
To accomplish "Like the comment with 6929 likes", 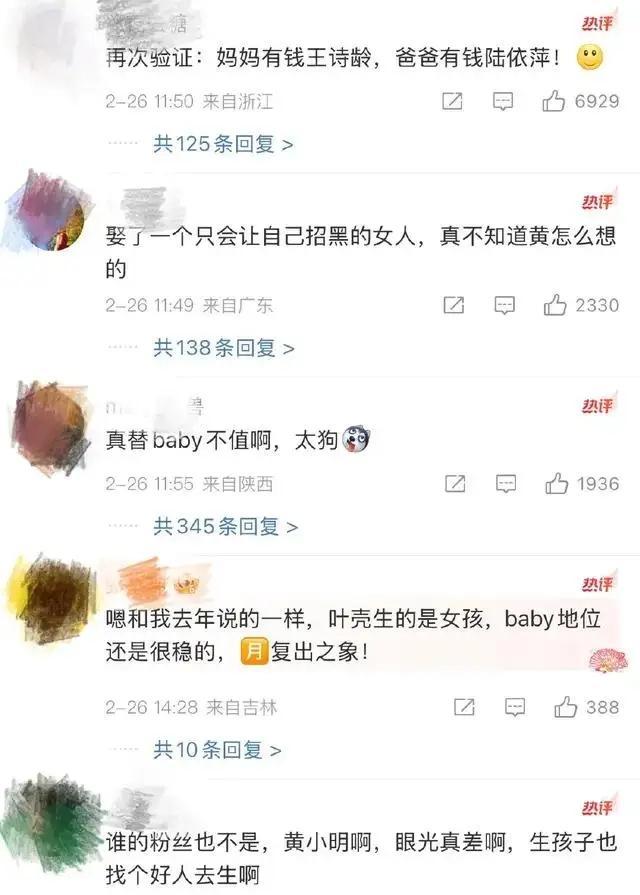I will coord(554,102).
